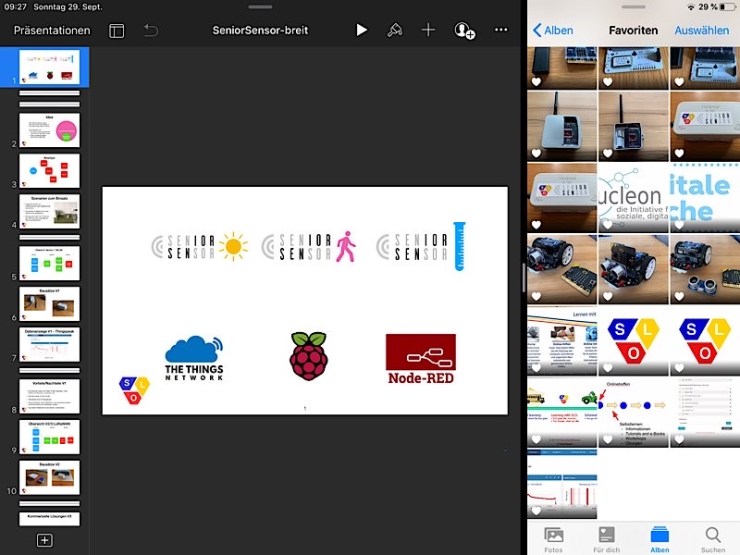Viewport: 740px width, 555px height.
Task: Select the Senior Sensor sun logo on slide
Action: (x=199, y=247)
